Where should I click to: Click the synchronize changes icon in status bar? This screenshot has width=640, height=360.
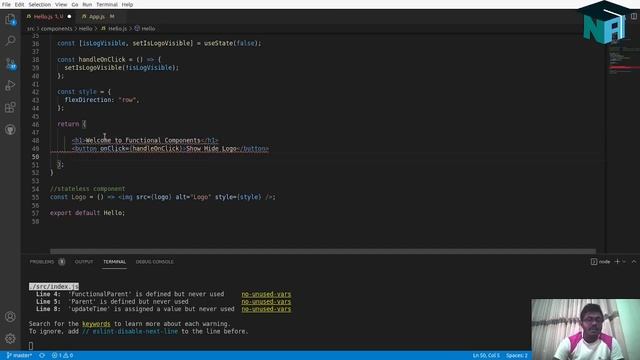pyautogui.click(x=42, y=356)
